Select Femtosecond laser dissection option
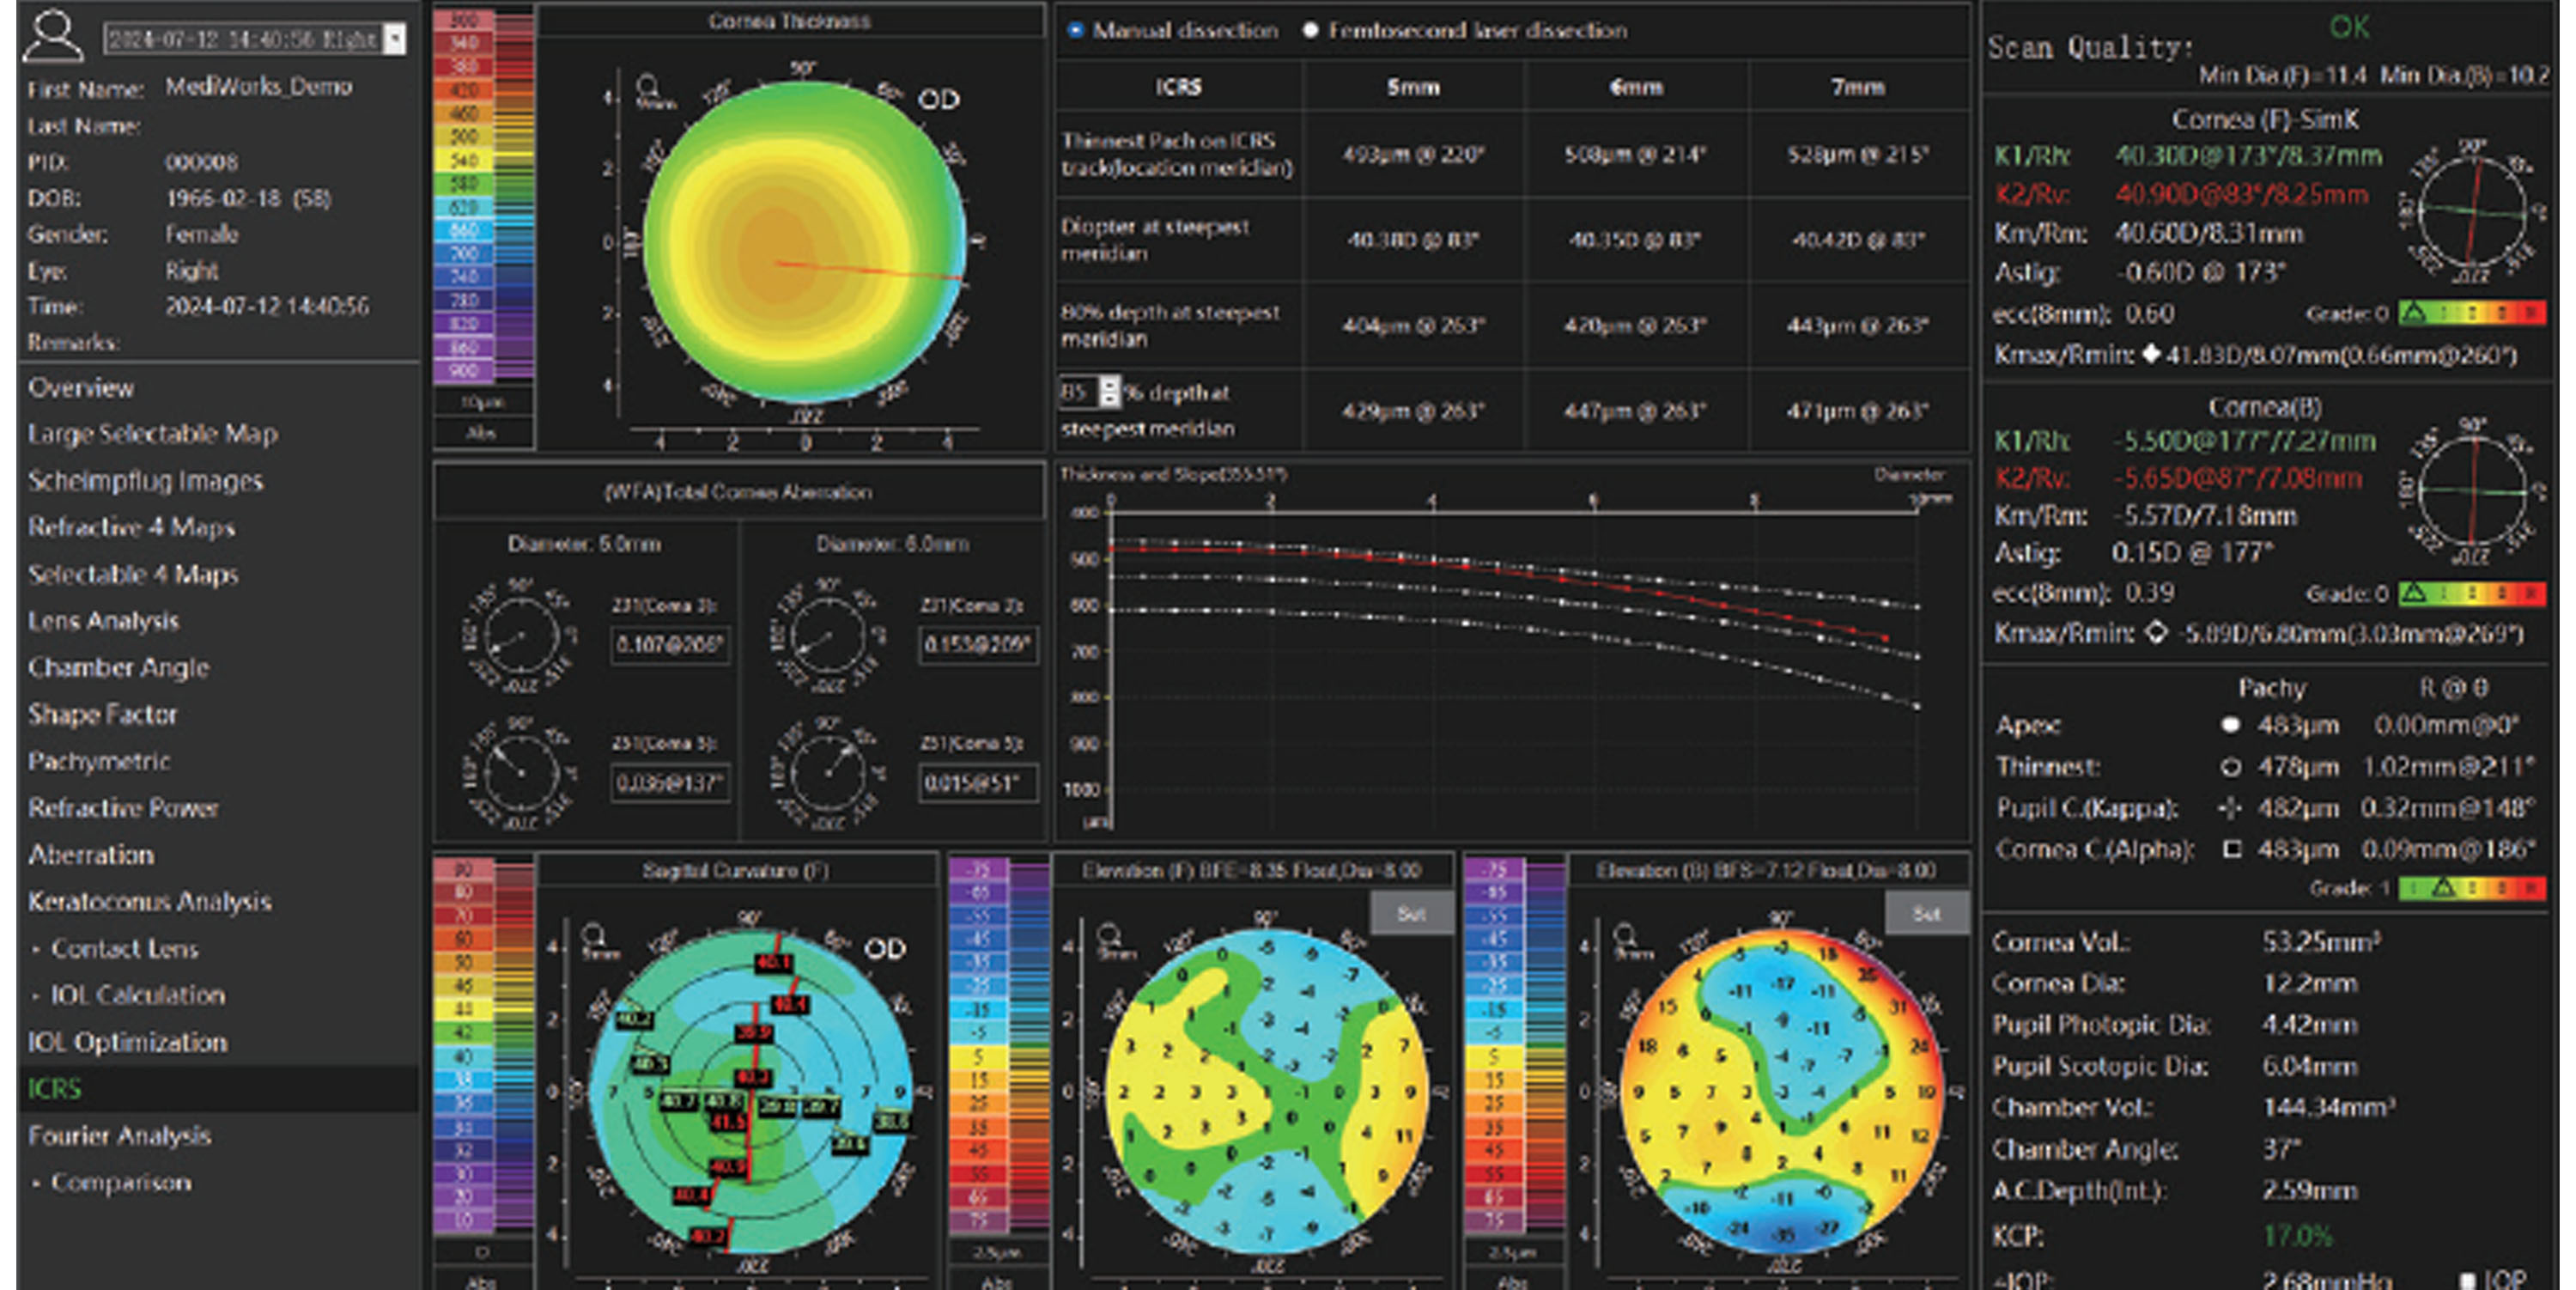2576x1290 pixels. [1311, 31]
